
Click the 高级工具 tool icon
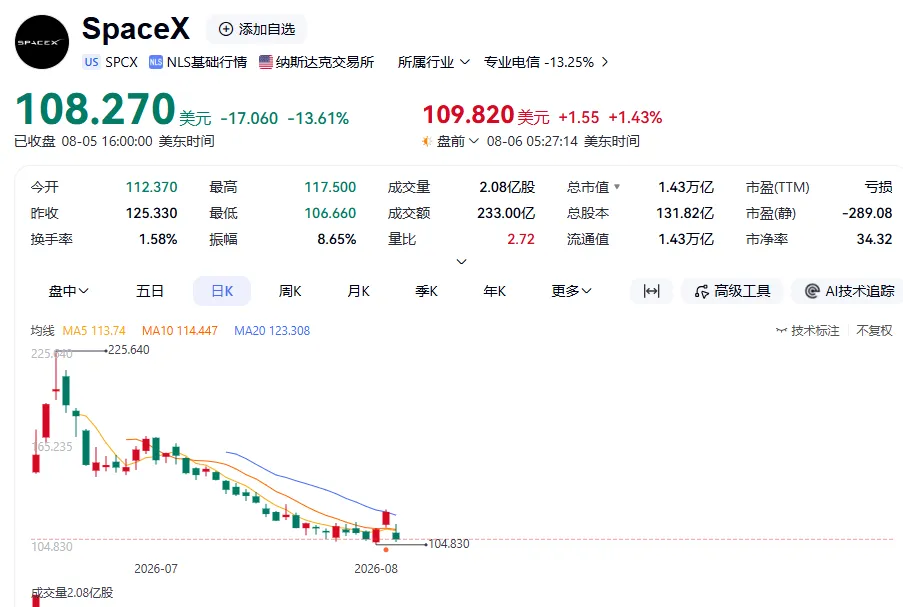(x=701, y=291)
